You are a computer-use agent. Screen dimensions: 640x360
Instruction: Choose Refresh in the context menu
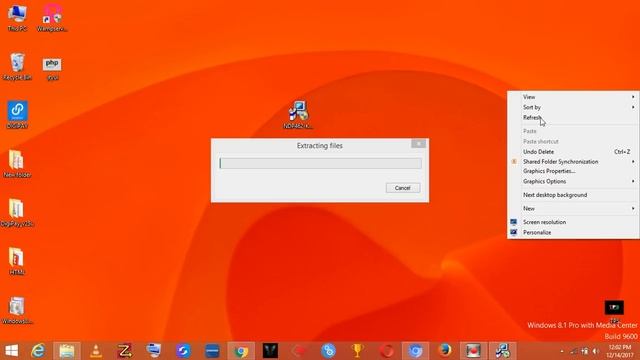tap(573, 118)
